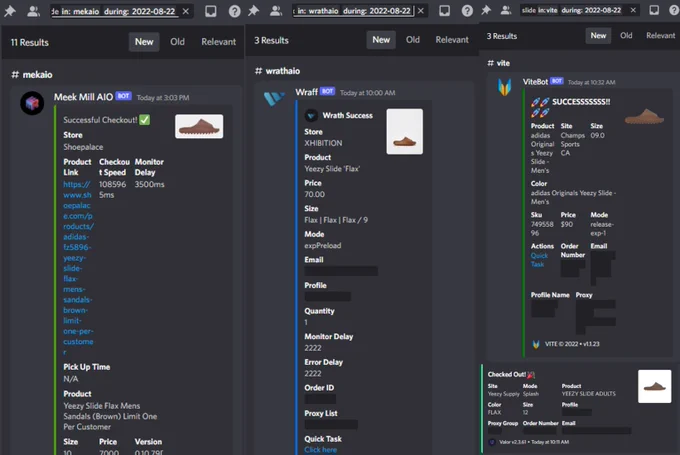Open help in the mekaio panel
Viewport: 680px width, 455px height.
[x=235, y=11]
